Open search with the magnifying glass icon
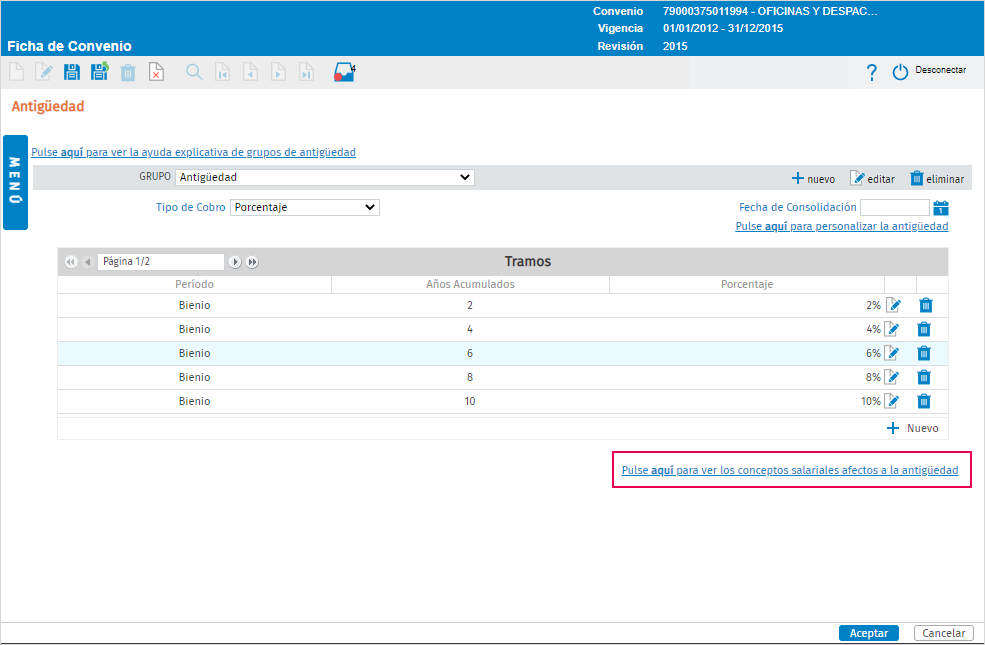Image resolution: width=985 pixels, height=645 pixels. click(194, 72)
